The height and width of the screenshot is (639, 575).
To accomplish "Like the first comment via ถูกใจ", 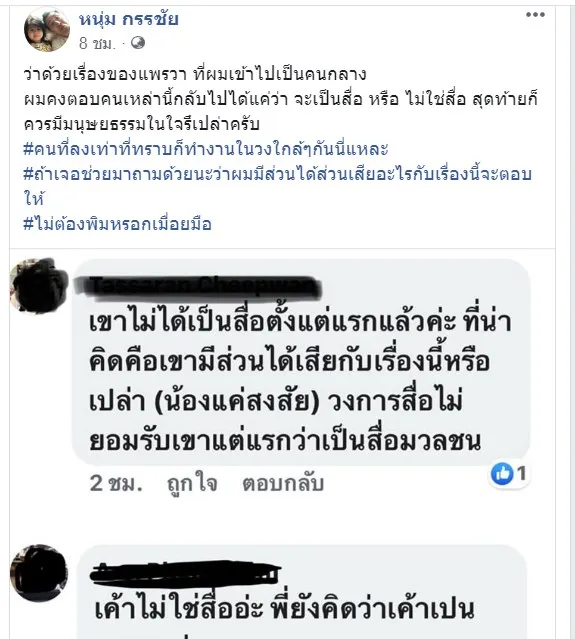I will pos(192,484).
